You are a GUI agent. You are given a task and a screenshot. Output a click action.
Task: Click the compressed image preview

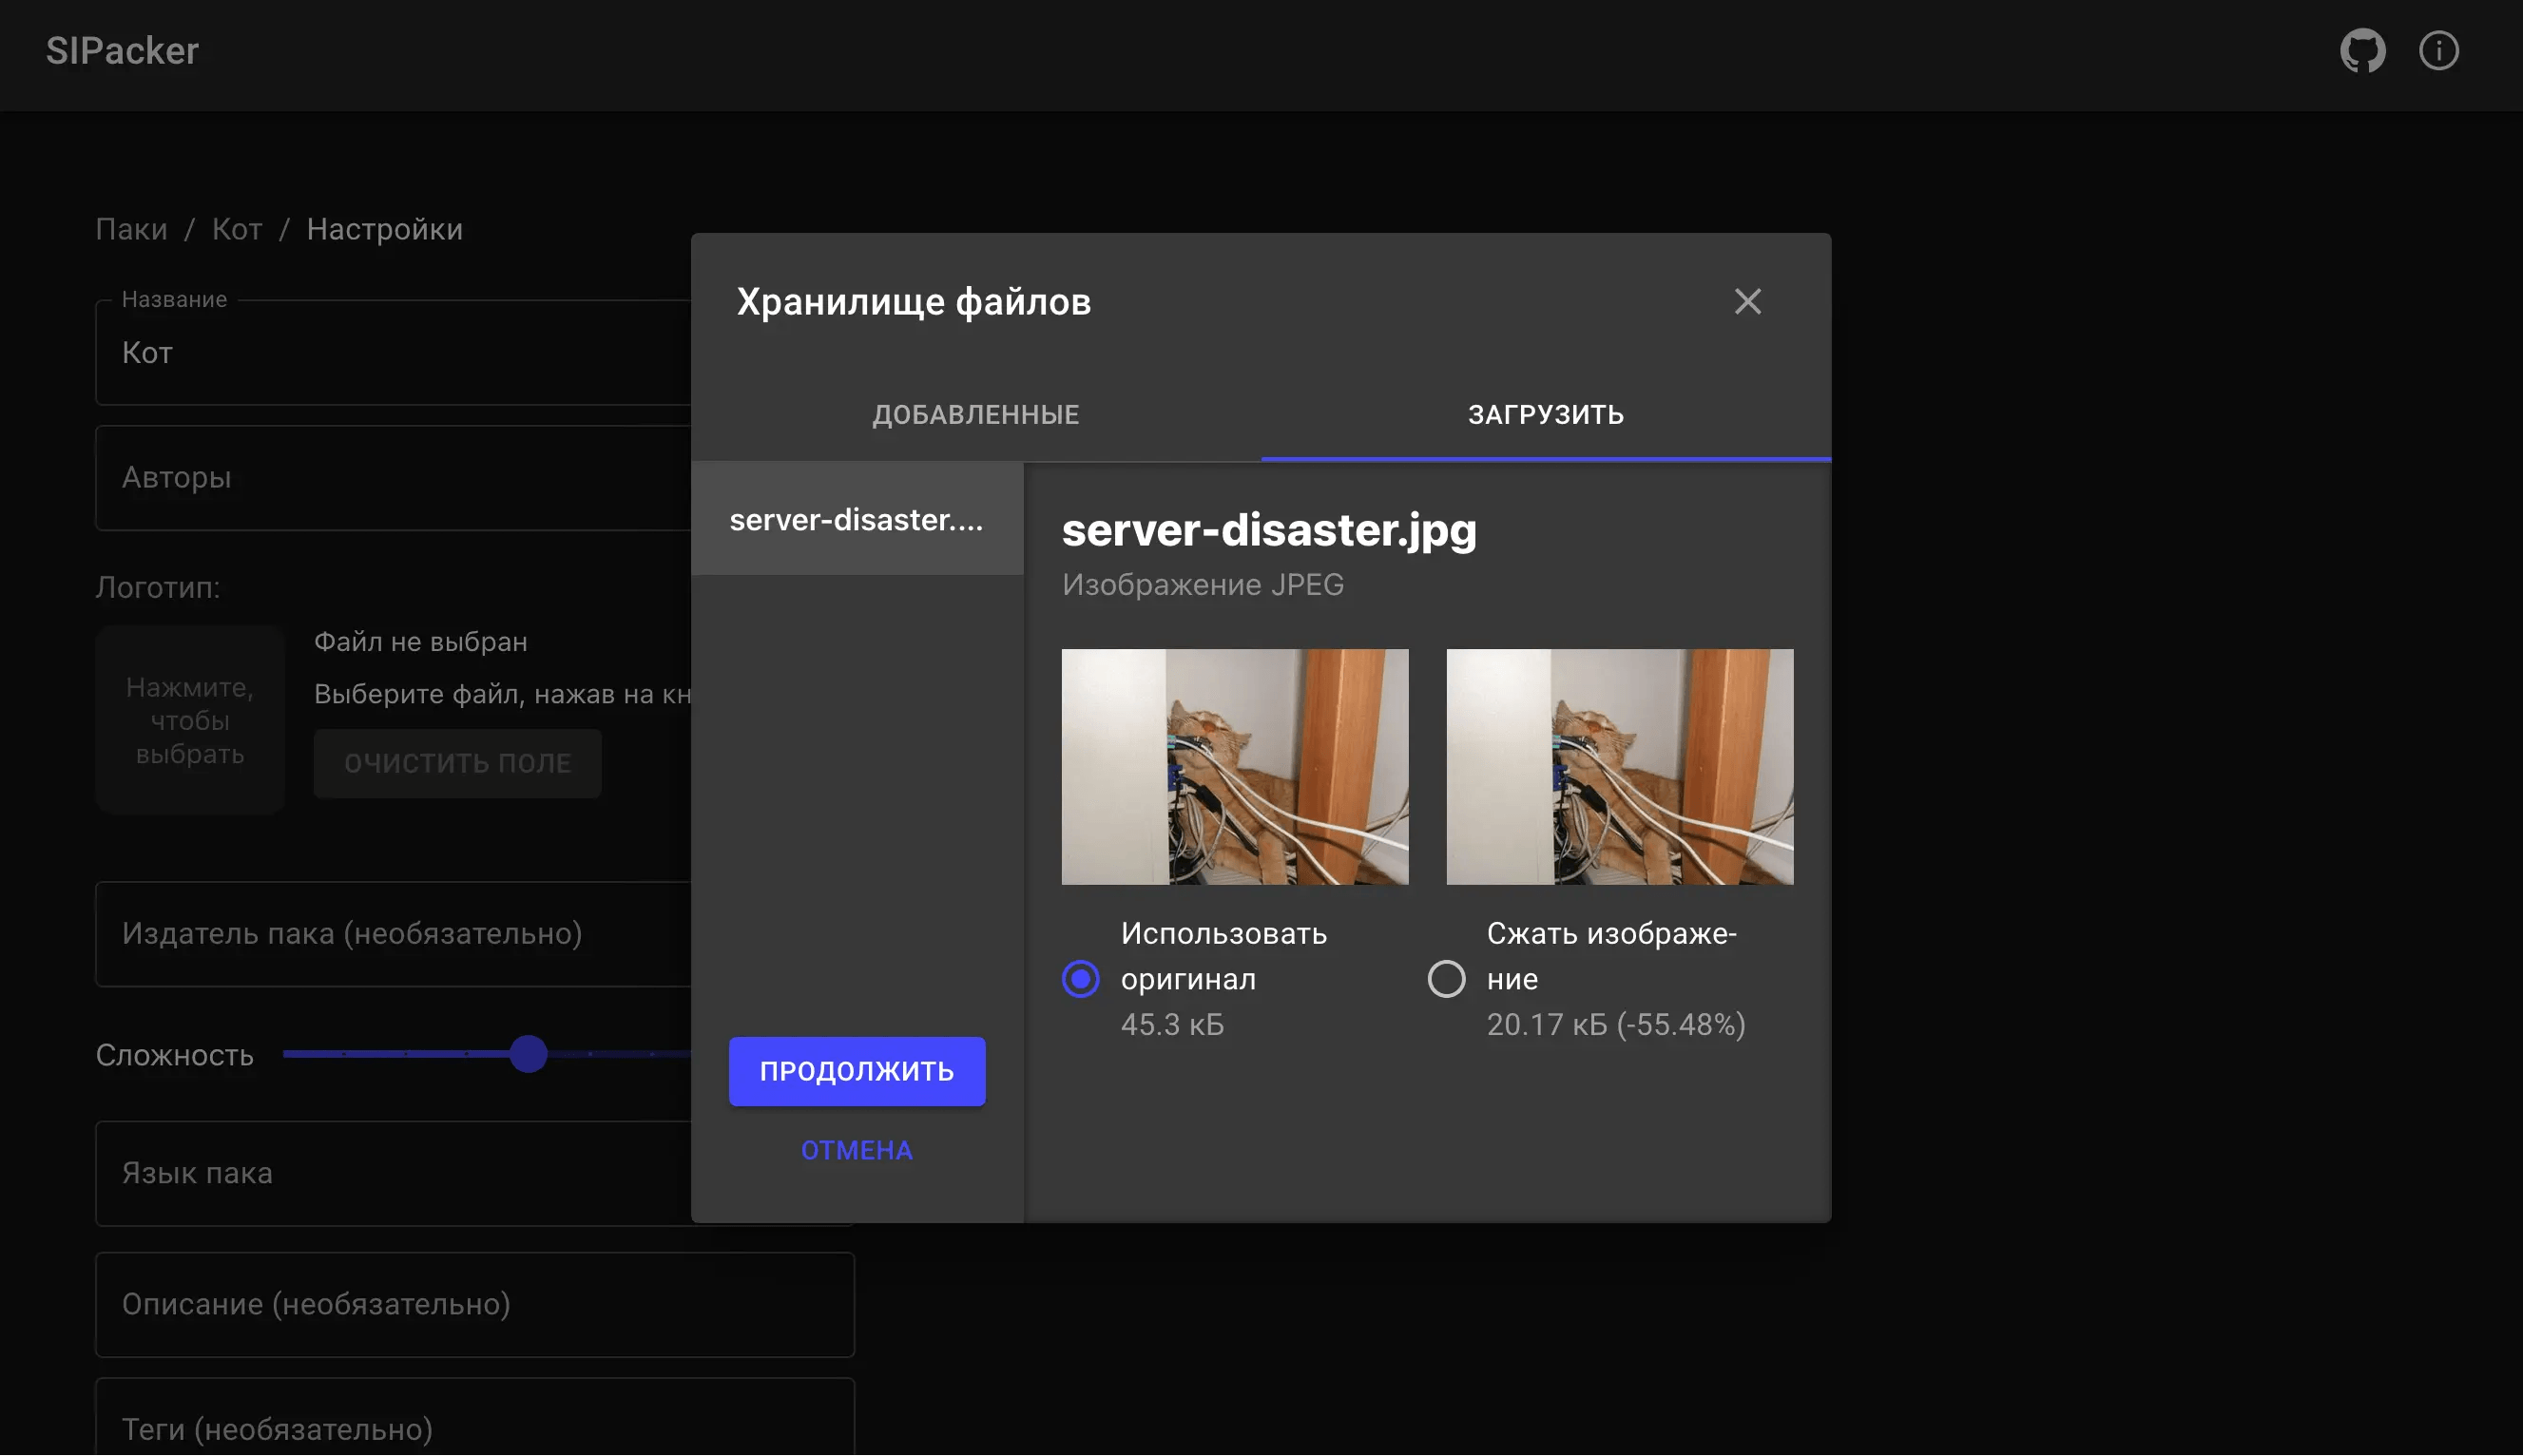[x=1618, y=766]
